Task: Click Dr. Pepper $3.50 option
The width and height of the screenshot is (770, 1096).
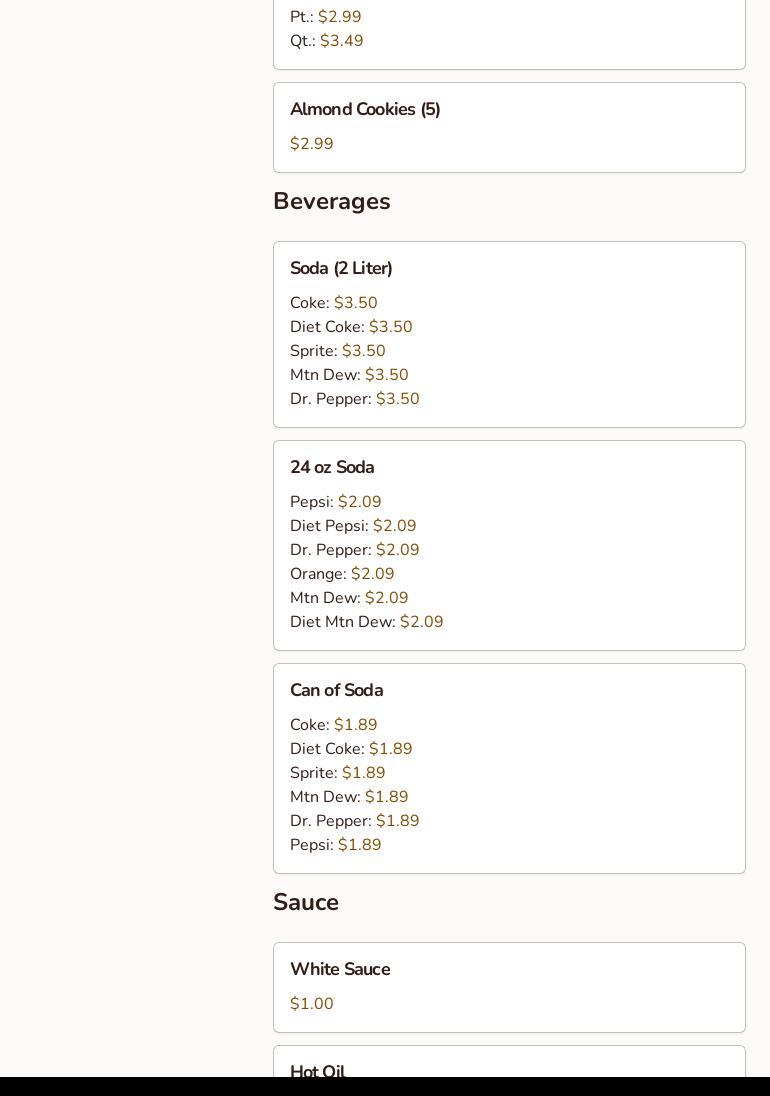Action: 354,399
